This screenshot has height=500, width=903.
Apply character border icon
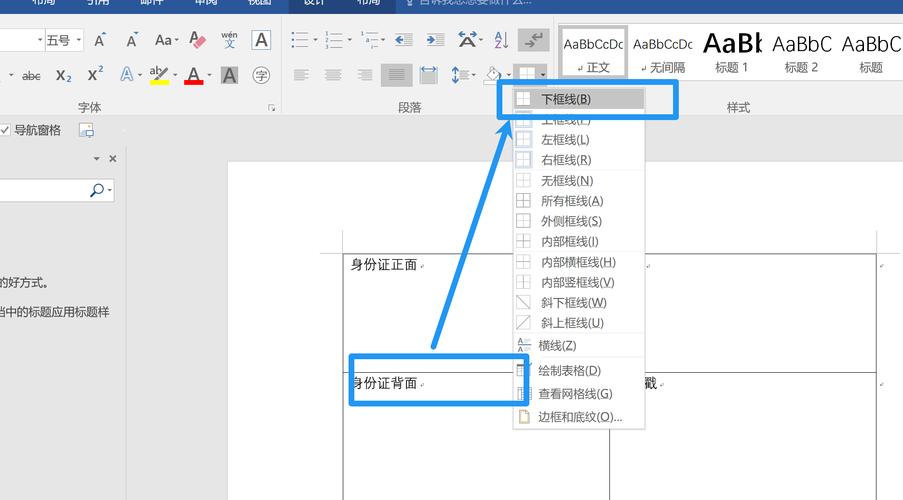(x=261, y=40)
